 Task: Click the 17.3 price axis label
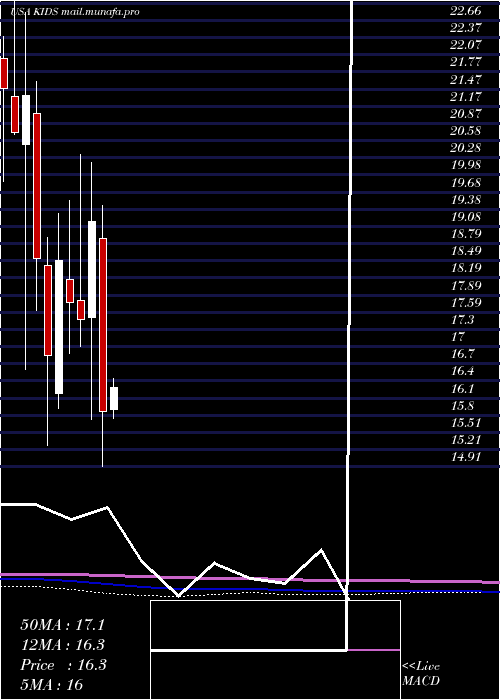click(x=462, y=320)
